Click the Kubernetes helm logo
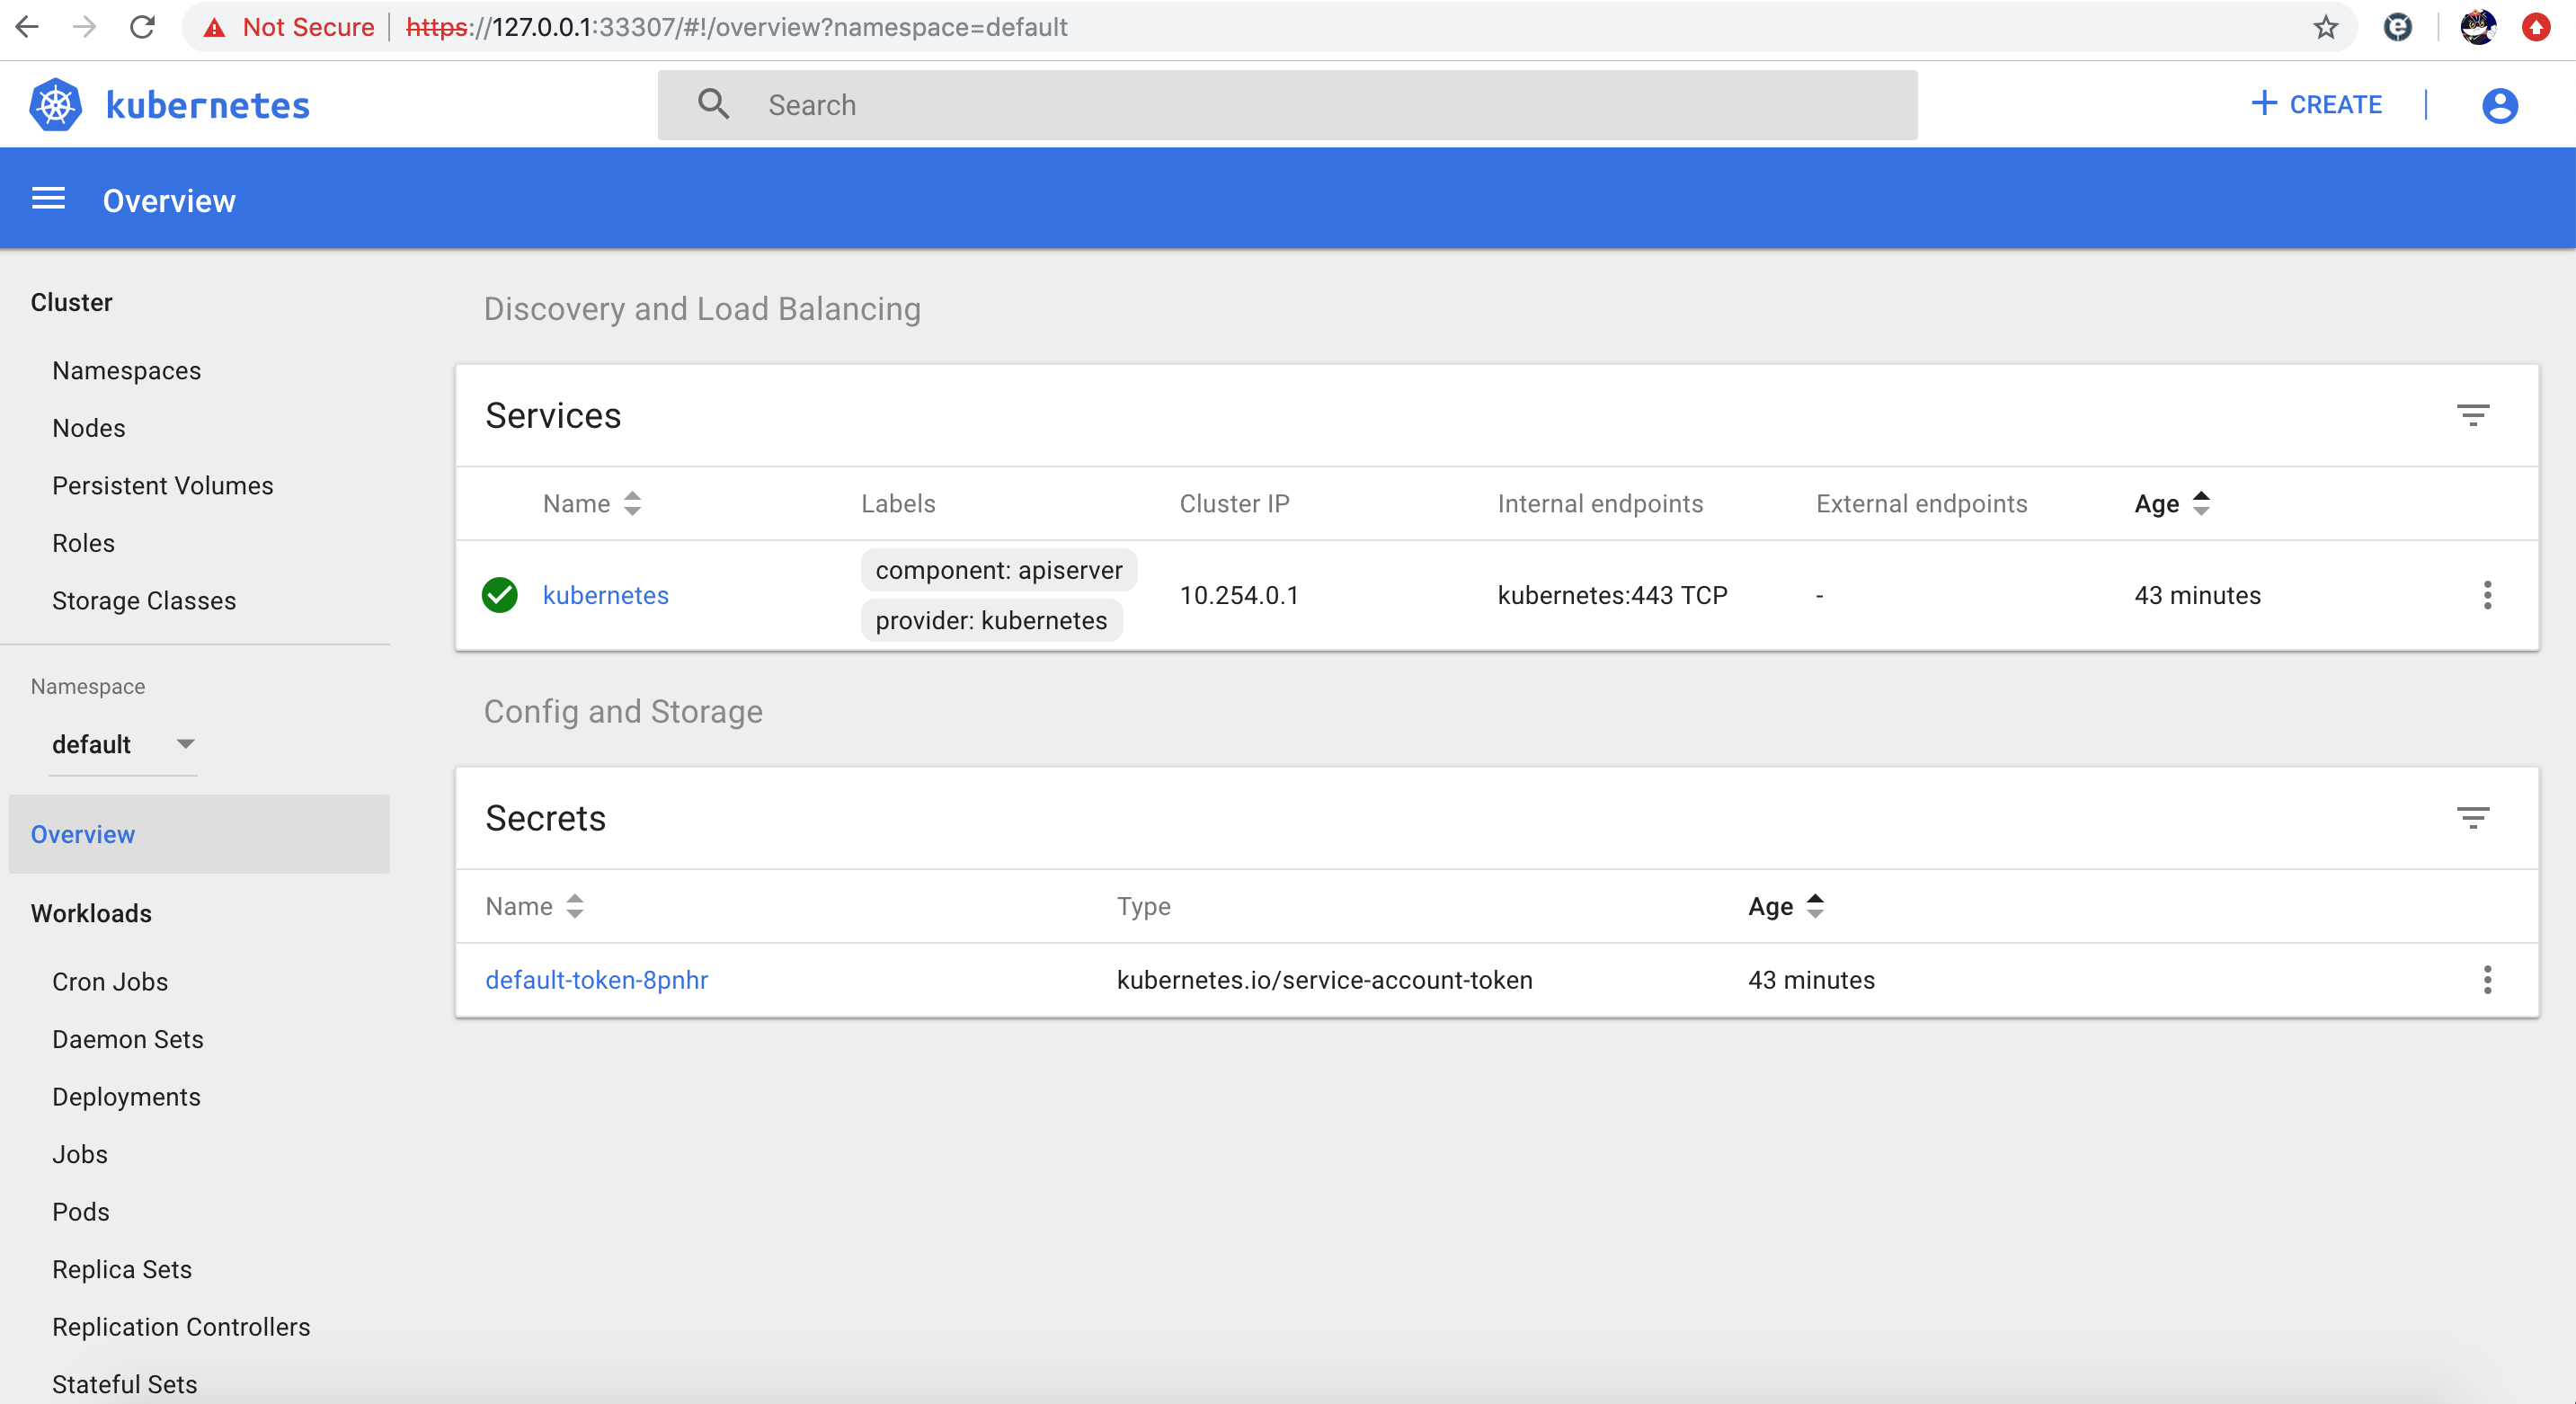Screen dimensions: 2576x1404 tap(56, 105)
